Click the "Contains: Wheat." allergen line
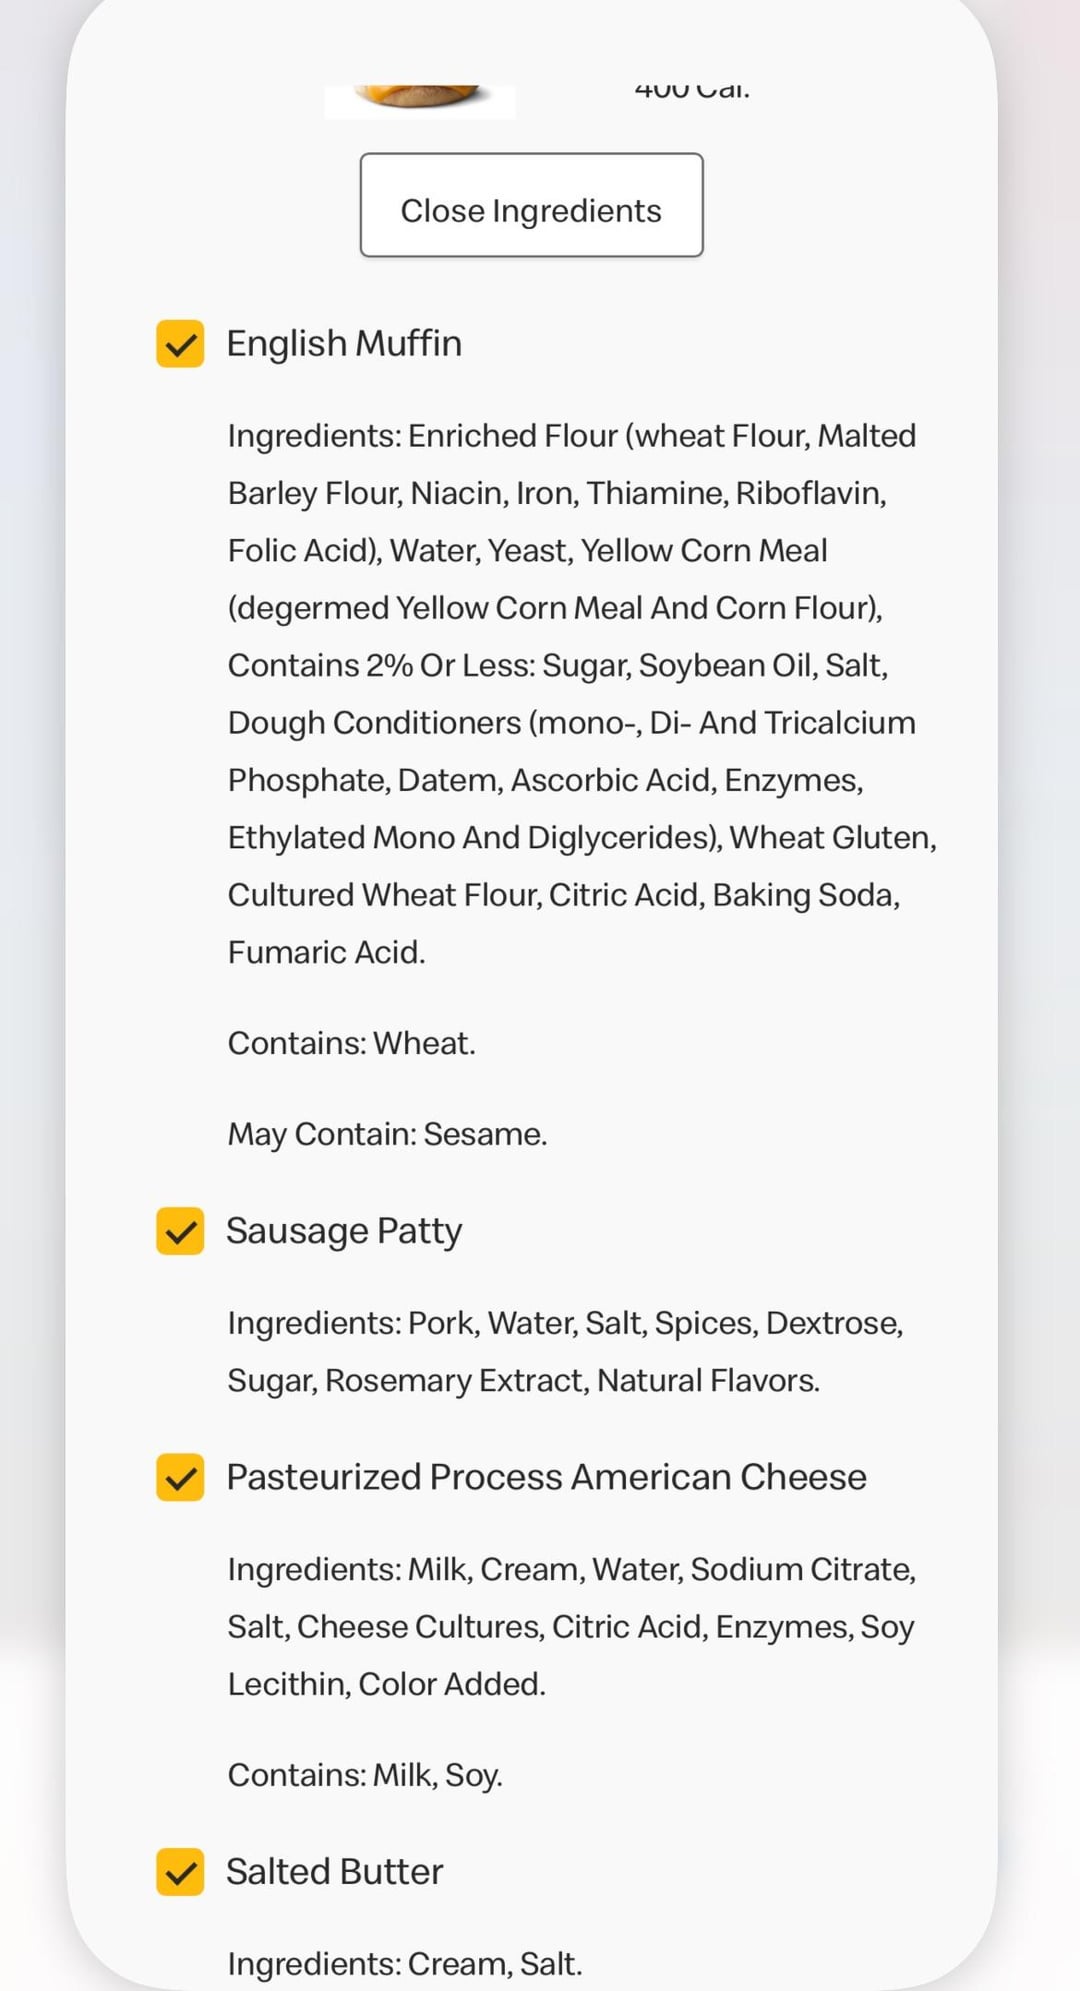 coord(351,1043)
